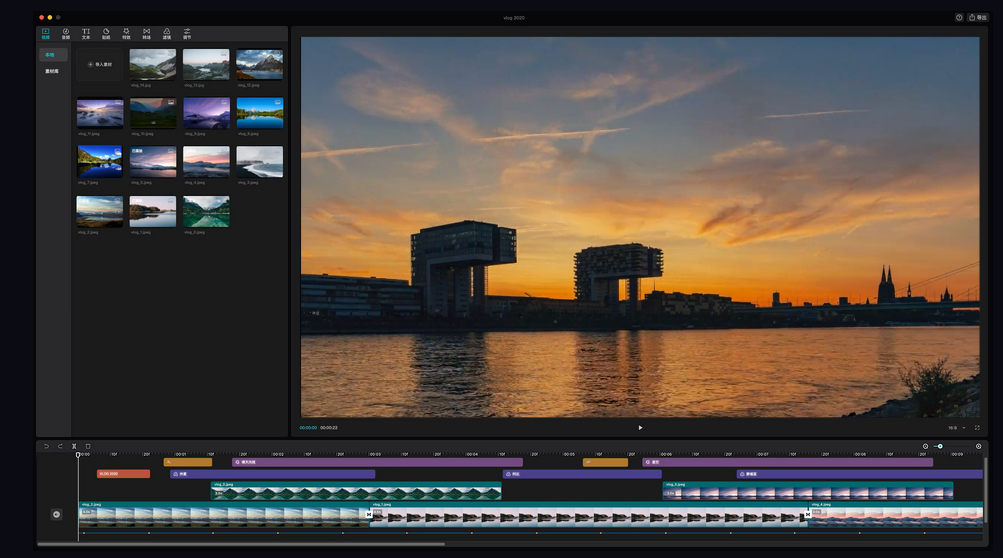Open the Audio (音频) media tab
Image resolution: width=1003 pixels, height=558 pixels.
66,34
